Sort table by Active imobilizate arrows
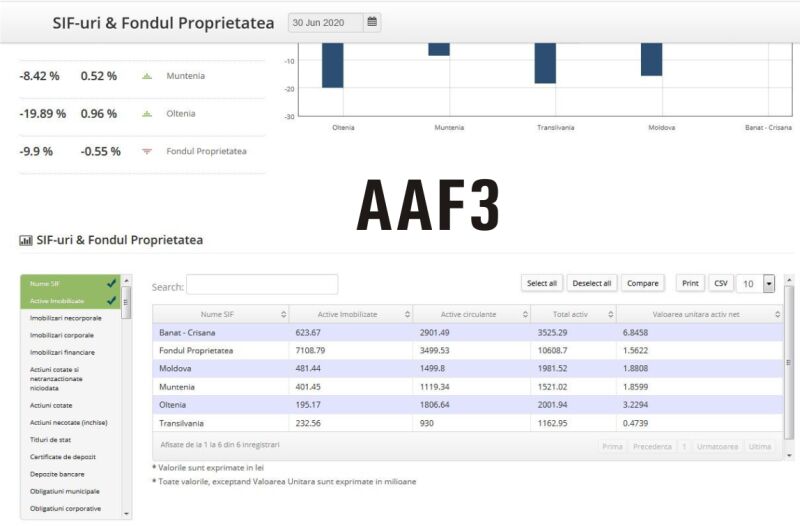This screenshot has height=526, width=800. pos(407,315)
